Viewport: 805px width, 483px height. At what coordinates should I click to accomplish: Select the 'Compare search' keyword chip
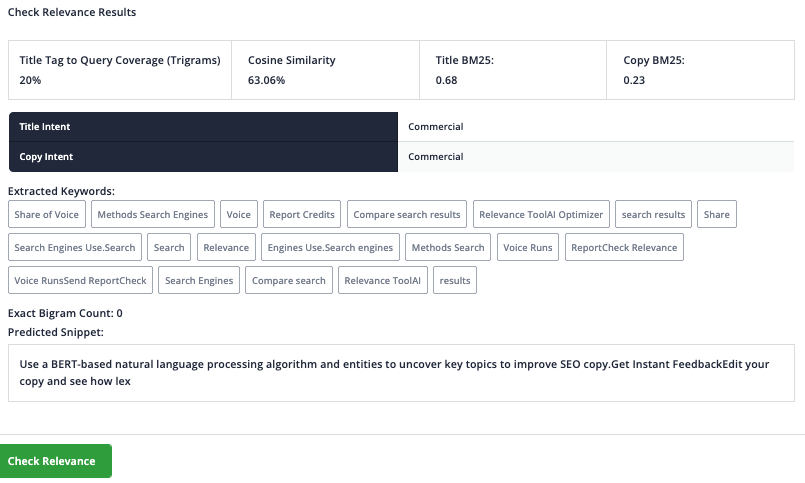pos(288,280)
